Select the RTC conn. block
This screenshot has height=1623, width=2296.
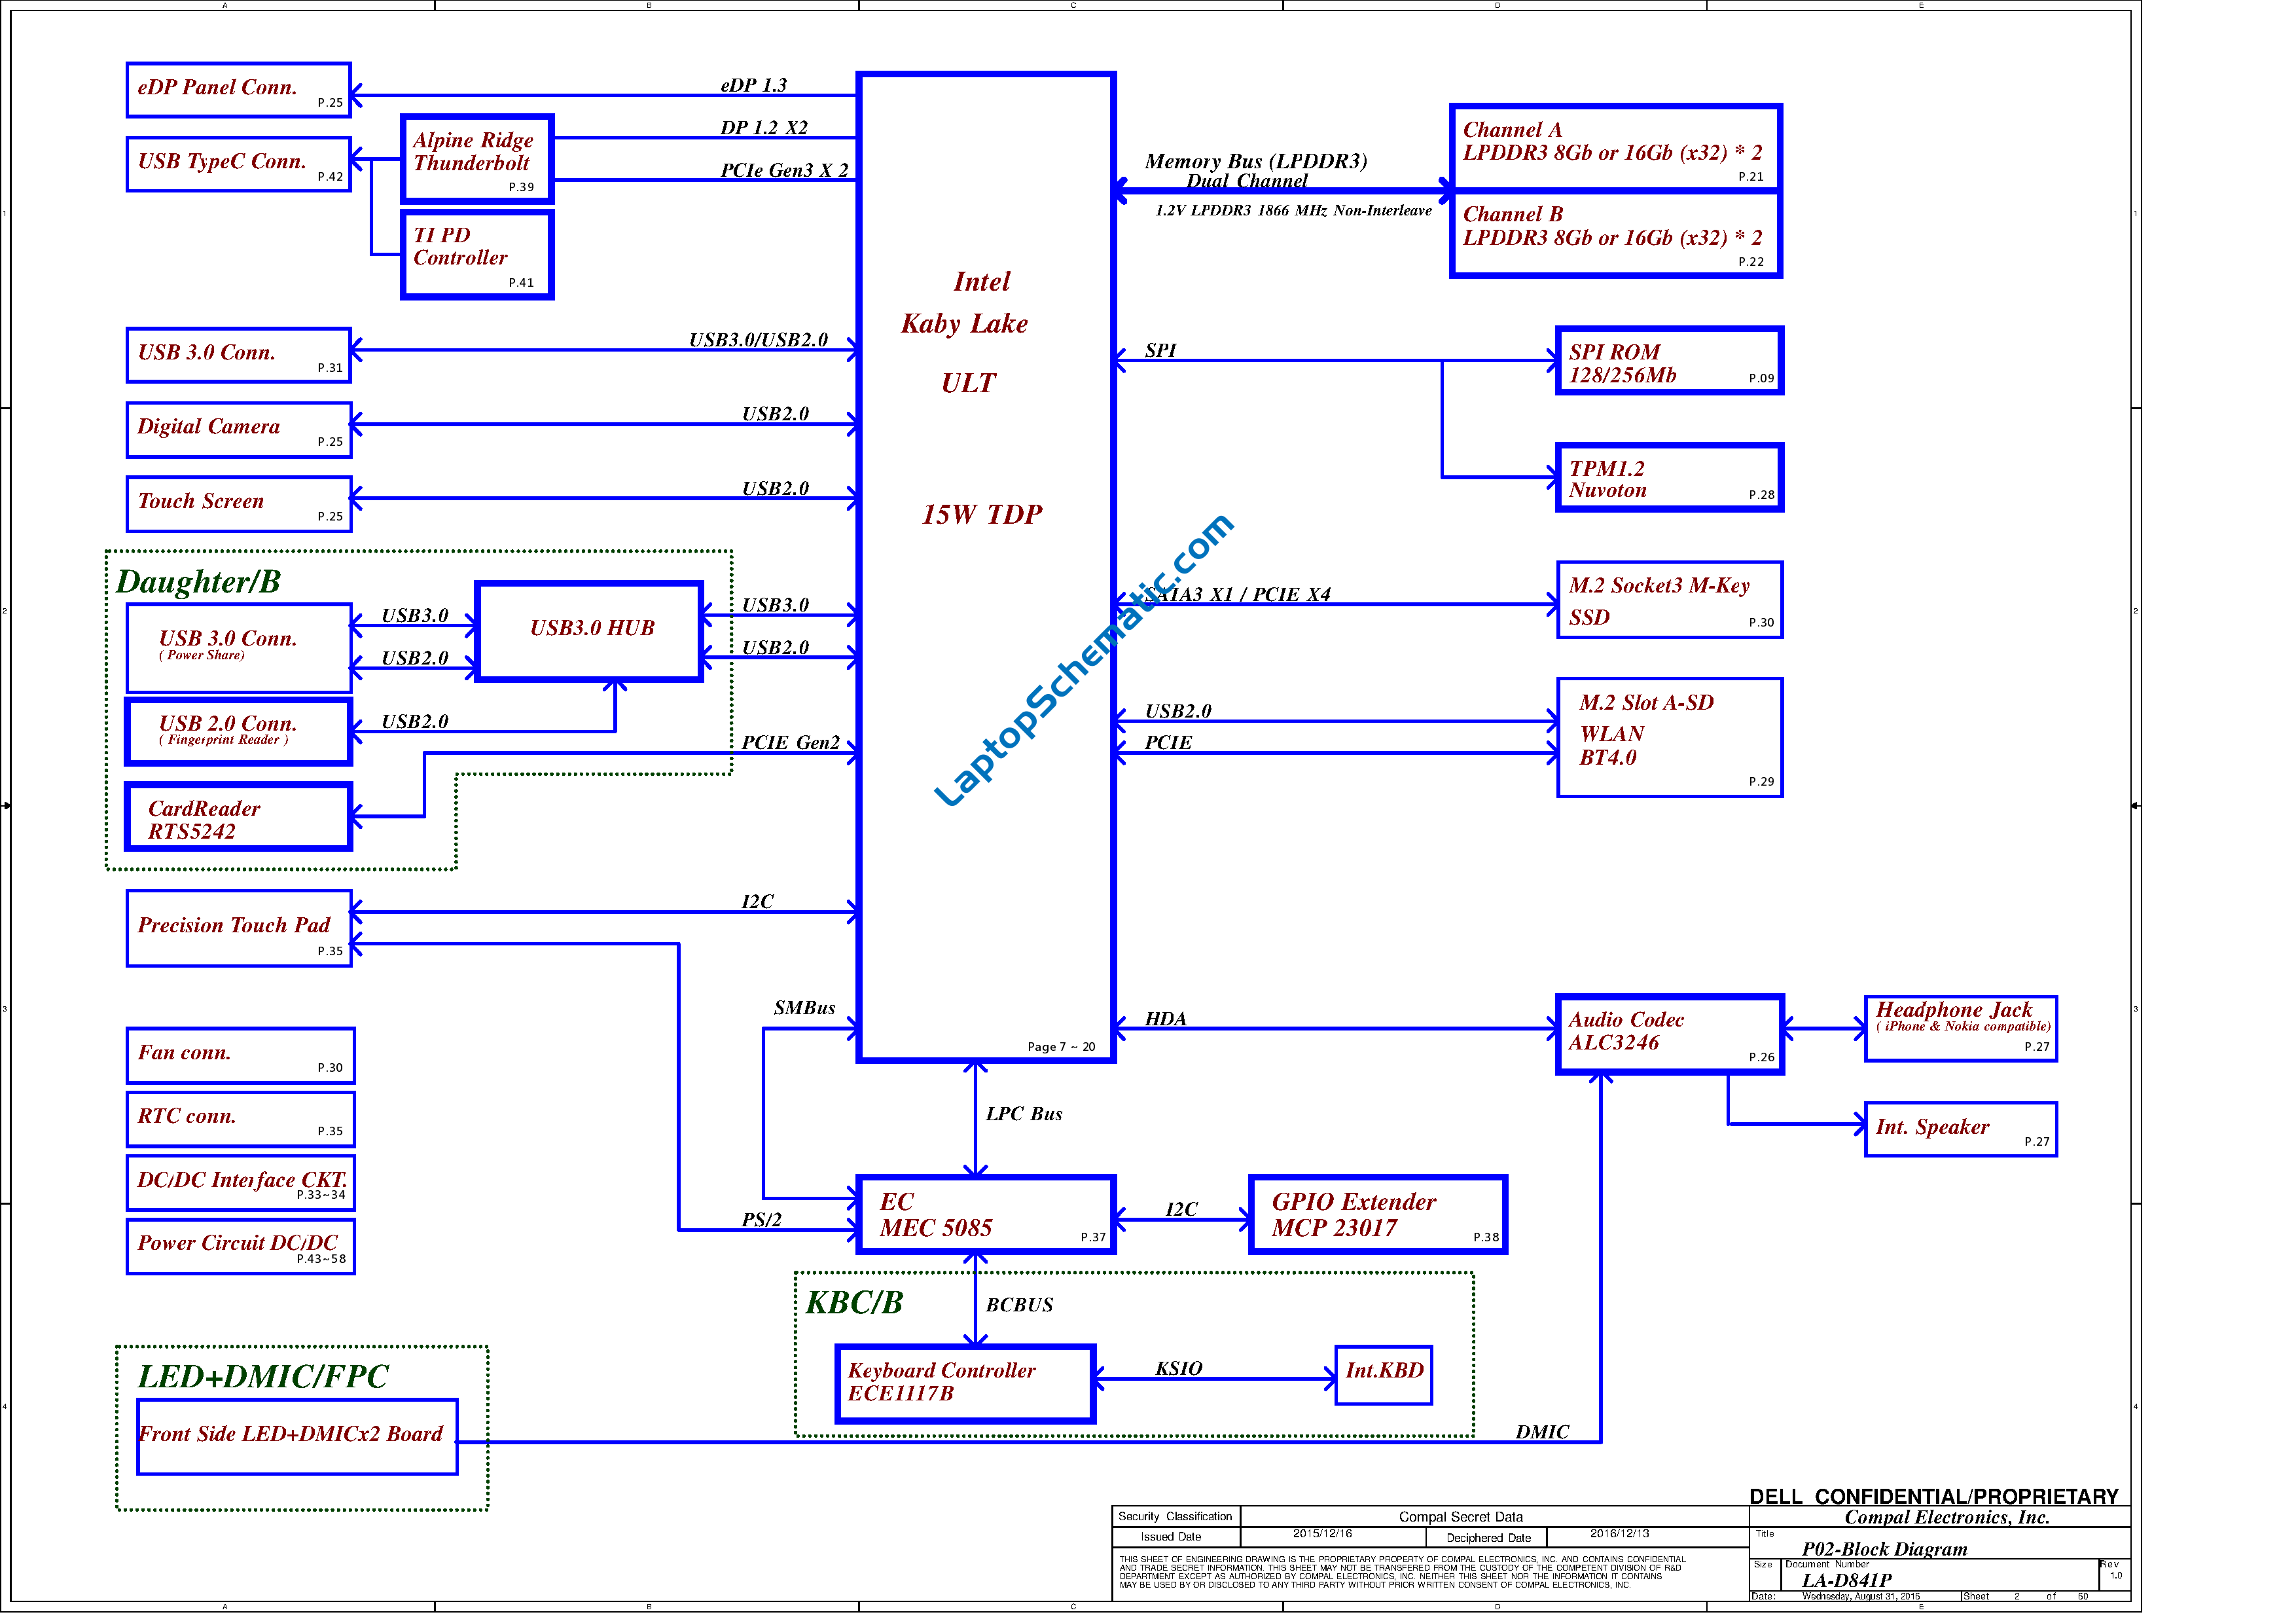(x=240, y=1120)
